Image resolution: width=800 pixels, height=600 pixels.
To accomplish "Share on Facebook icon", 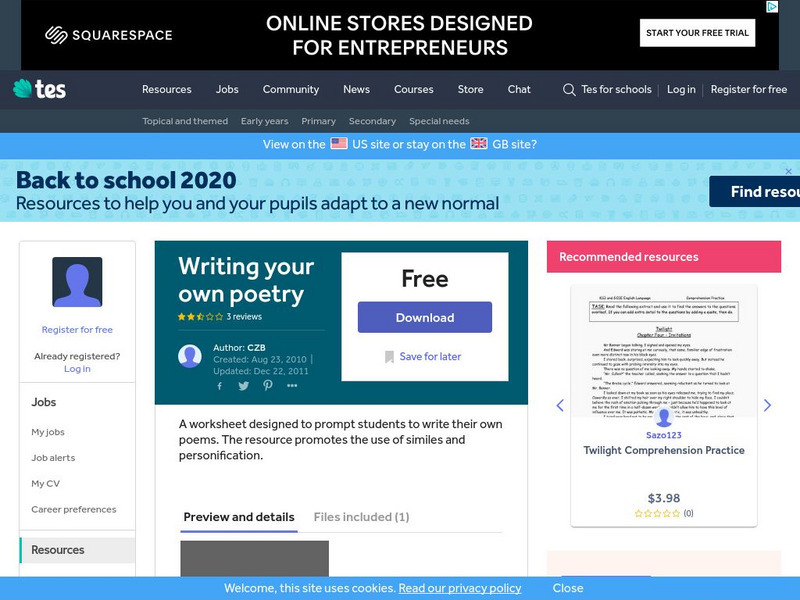I will 219,386.
